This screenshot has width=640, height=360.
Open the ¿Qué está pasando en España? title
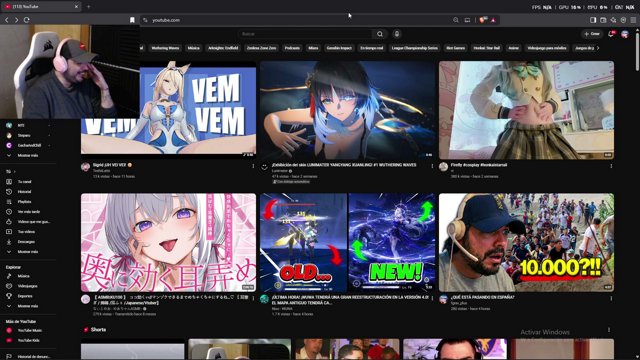[482, 297]
